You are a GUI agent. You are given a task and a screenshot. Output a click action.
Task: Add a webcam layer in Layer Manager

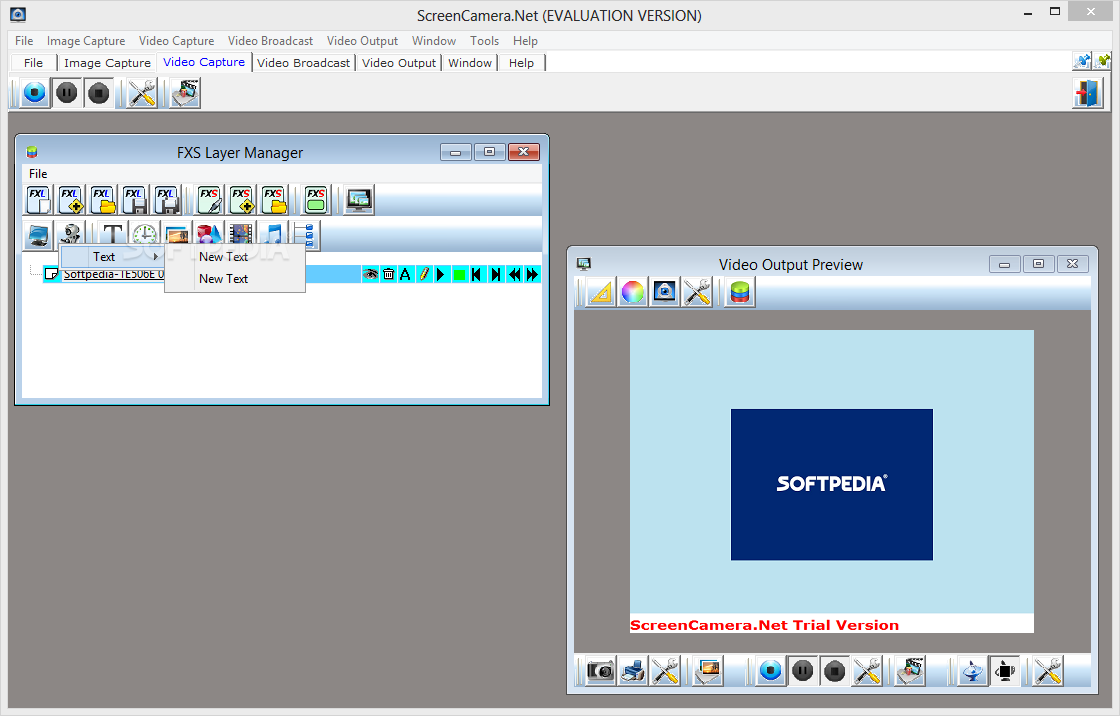pyautogui.click(x=70, y=235)
